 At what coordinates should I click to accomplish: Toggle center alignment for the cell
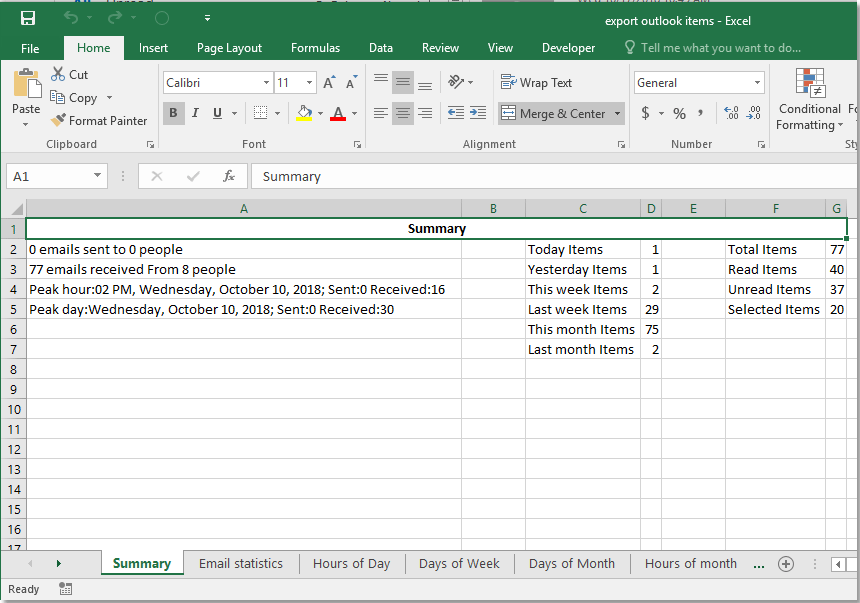[402, 113]
